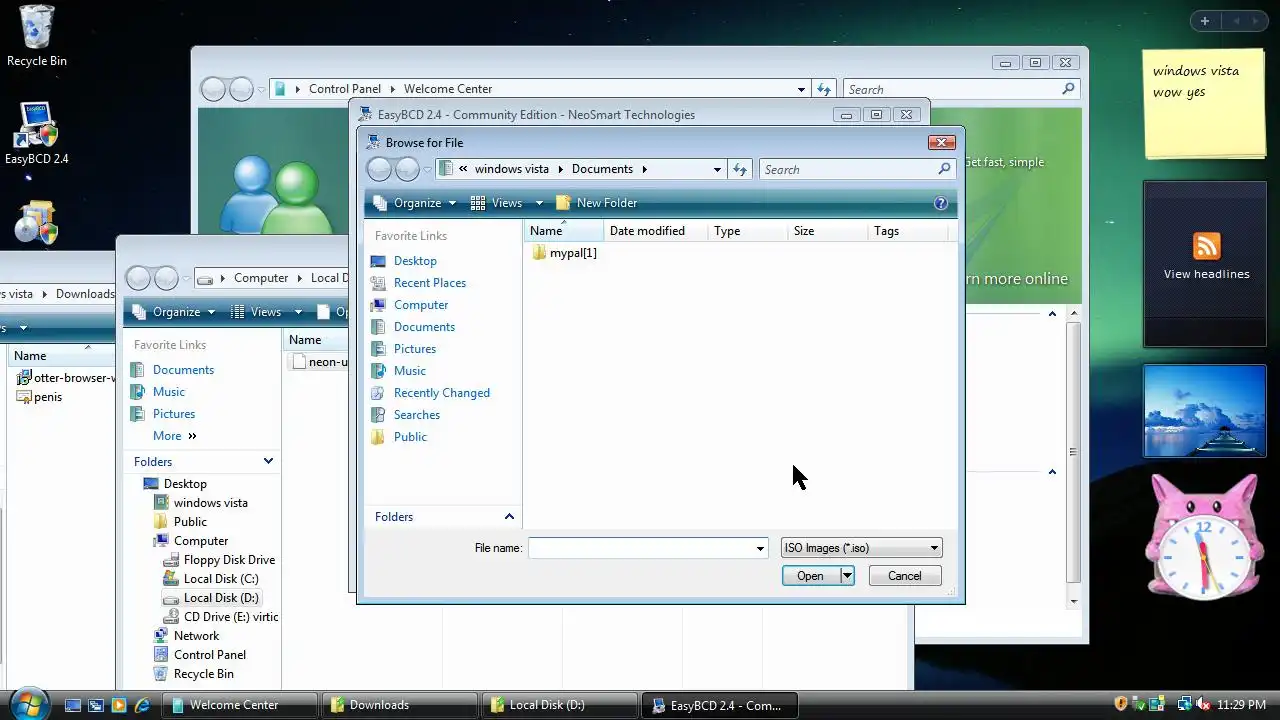Open the EasyBCD 2.4 desktop shortcut

tap(37, 134)
